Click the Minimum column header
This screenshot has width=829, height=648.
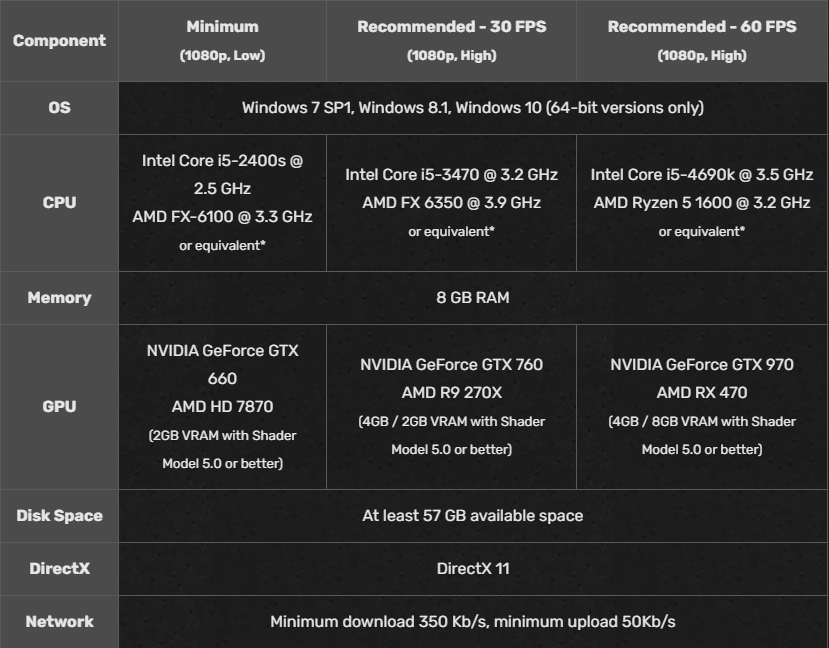[x=222, y=40]
